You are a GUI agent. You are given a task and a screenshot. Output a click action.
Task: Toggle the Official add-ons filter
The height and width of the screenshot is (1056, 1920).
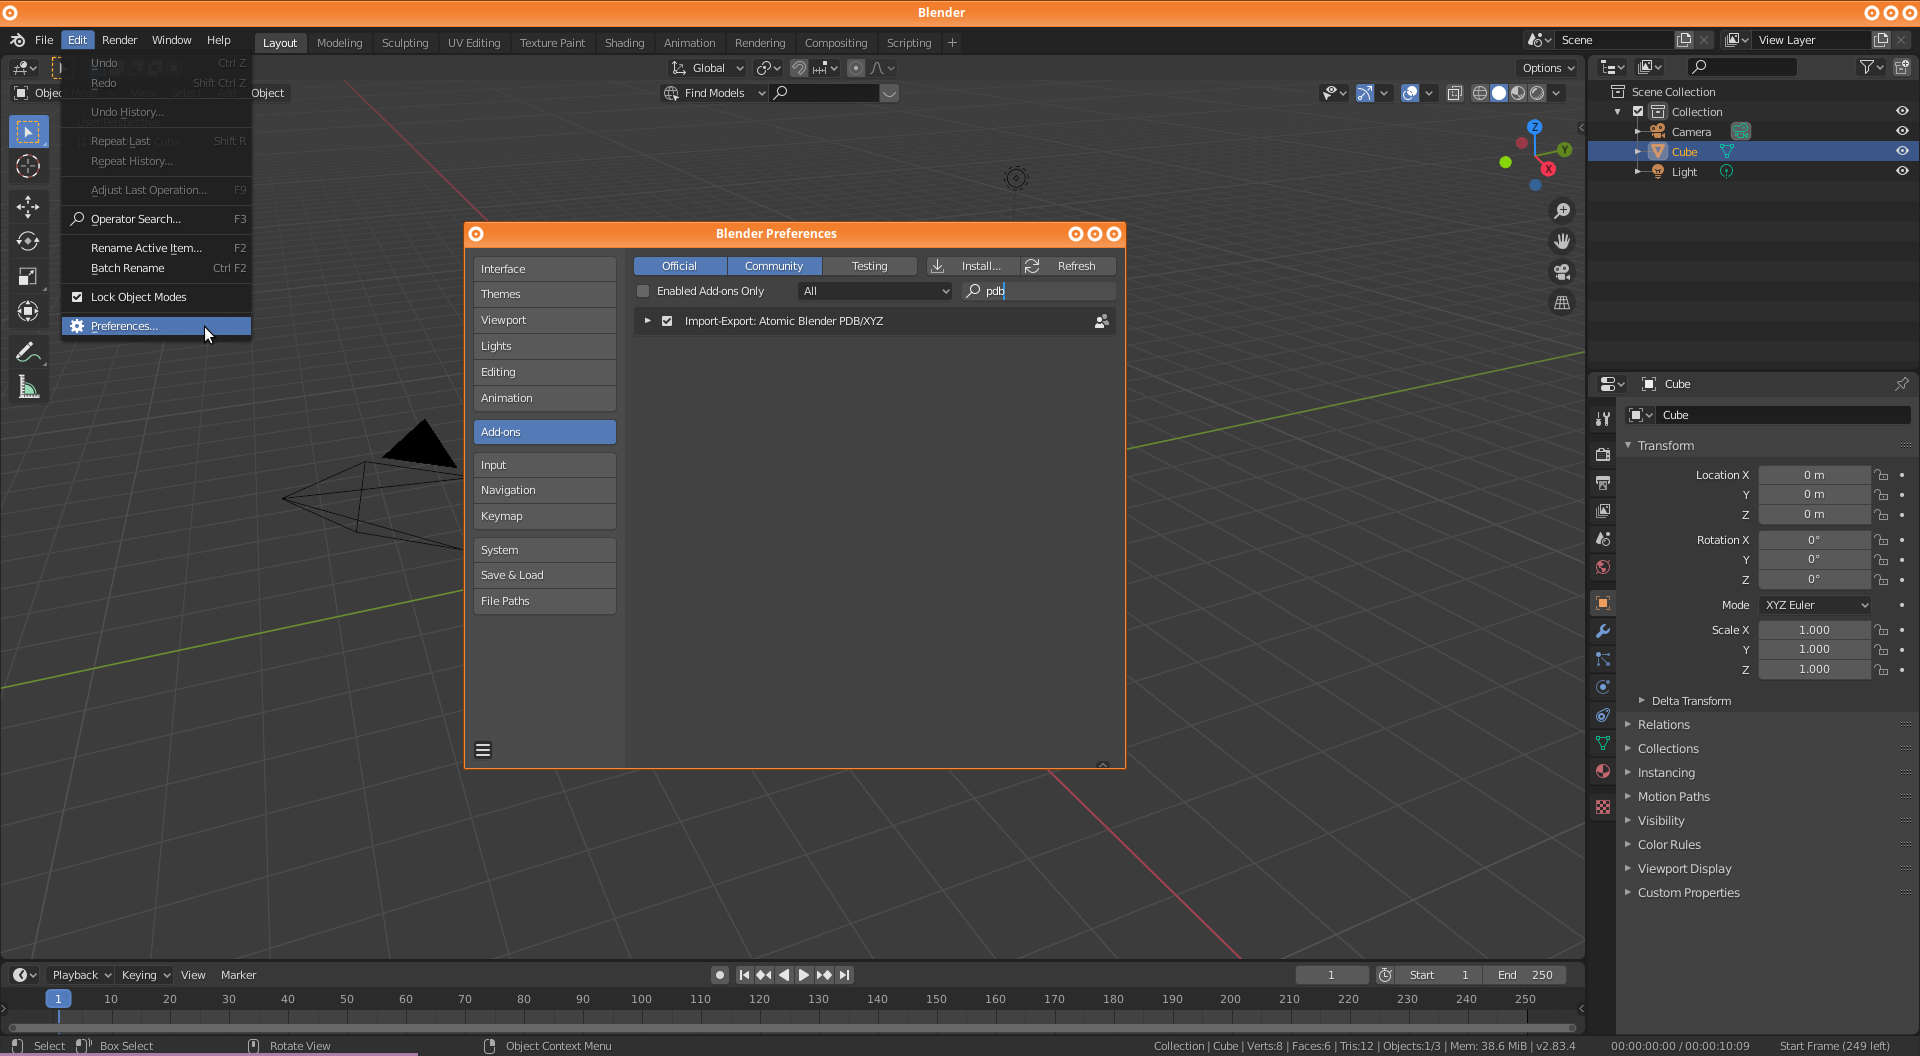[680, 266]
